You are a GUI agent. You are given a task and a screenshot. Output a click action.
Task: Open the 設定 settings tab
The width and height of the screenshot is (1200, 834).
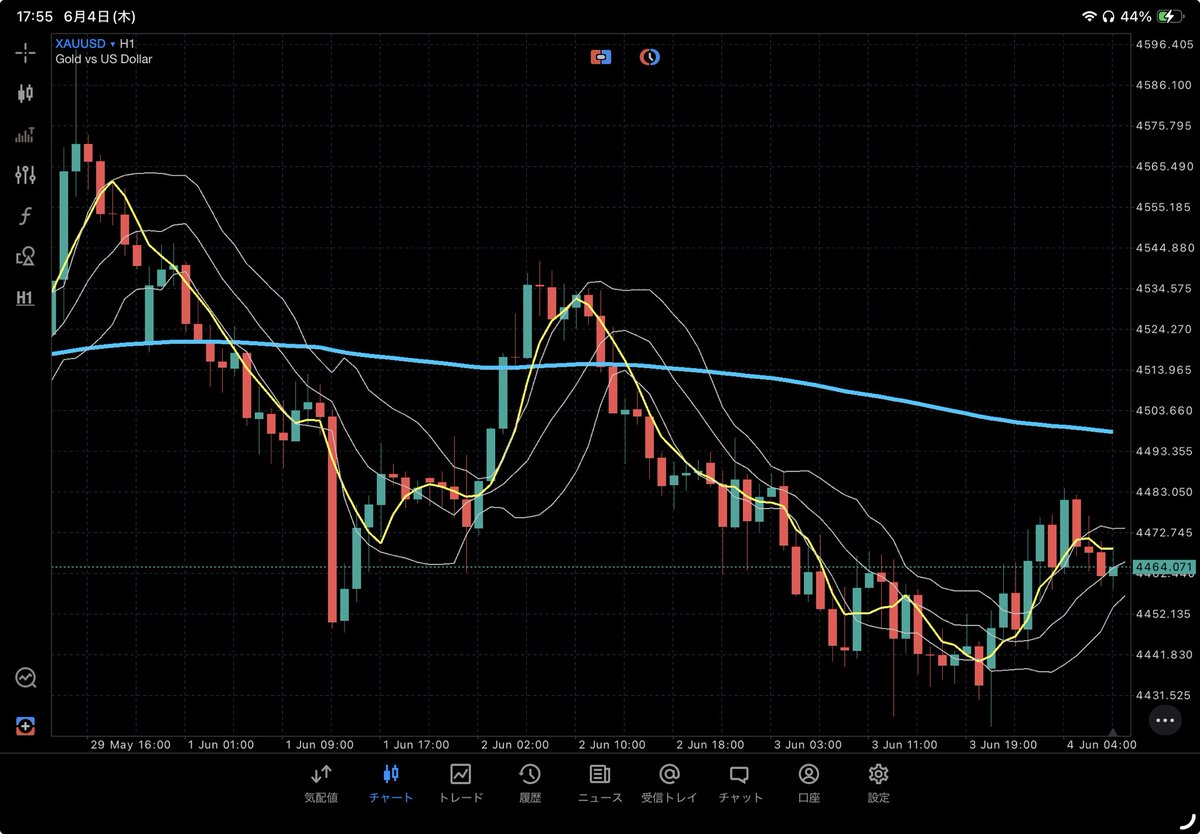click(x=879, y=783)
